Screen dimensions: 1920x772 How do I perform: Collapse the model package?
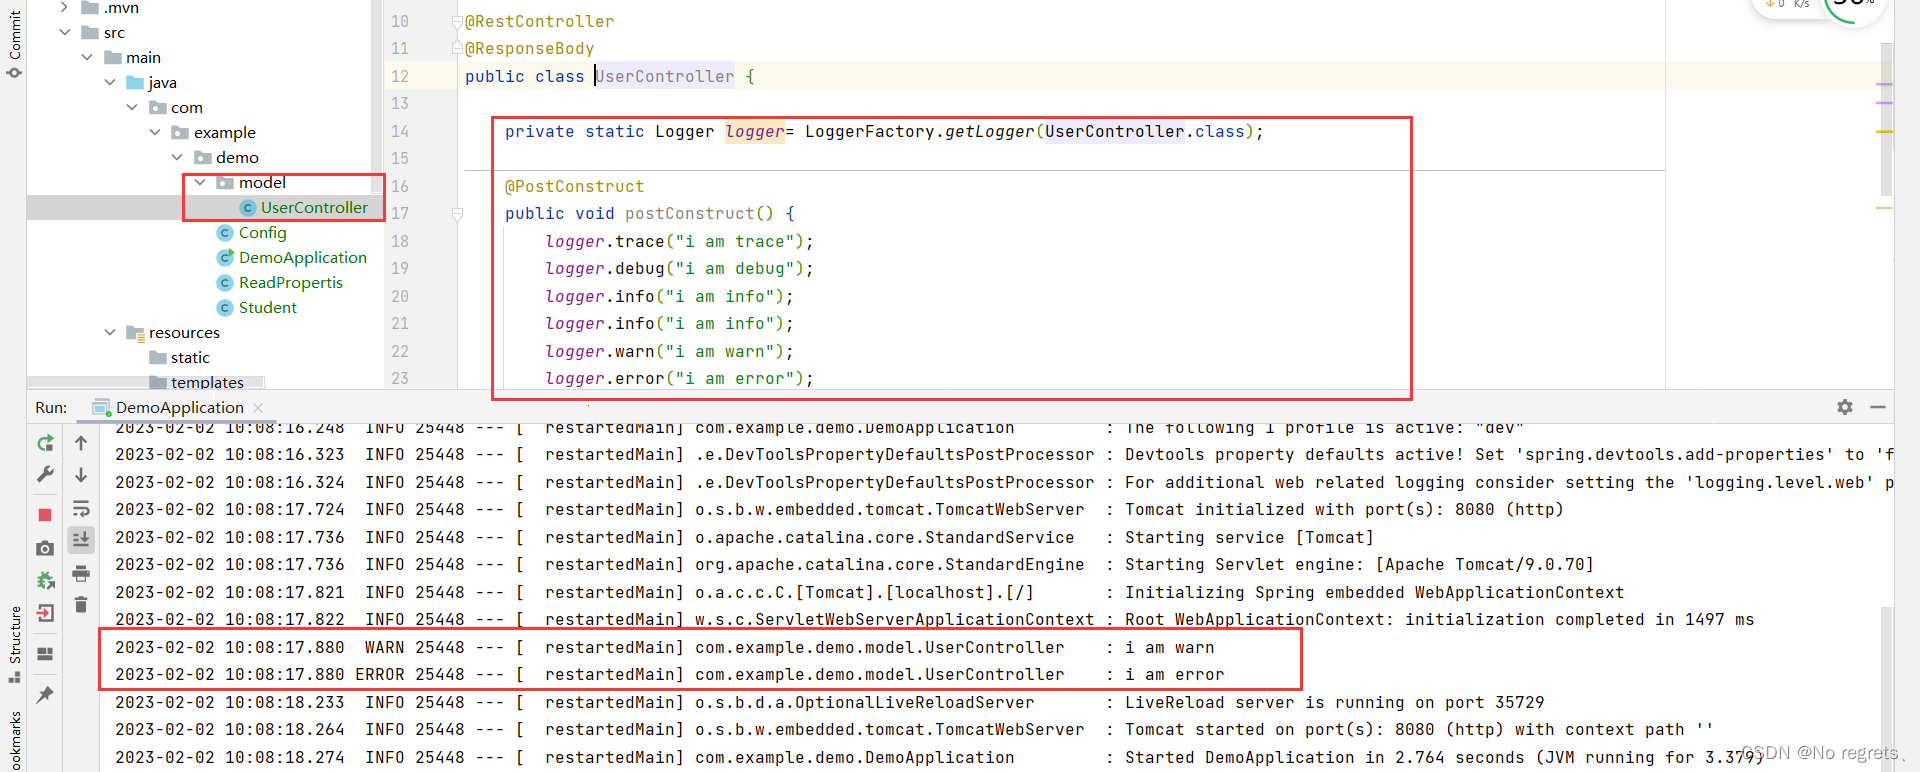[x=200, y=182]
